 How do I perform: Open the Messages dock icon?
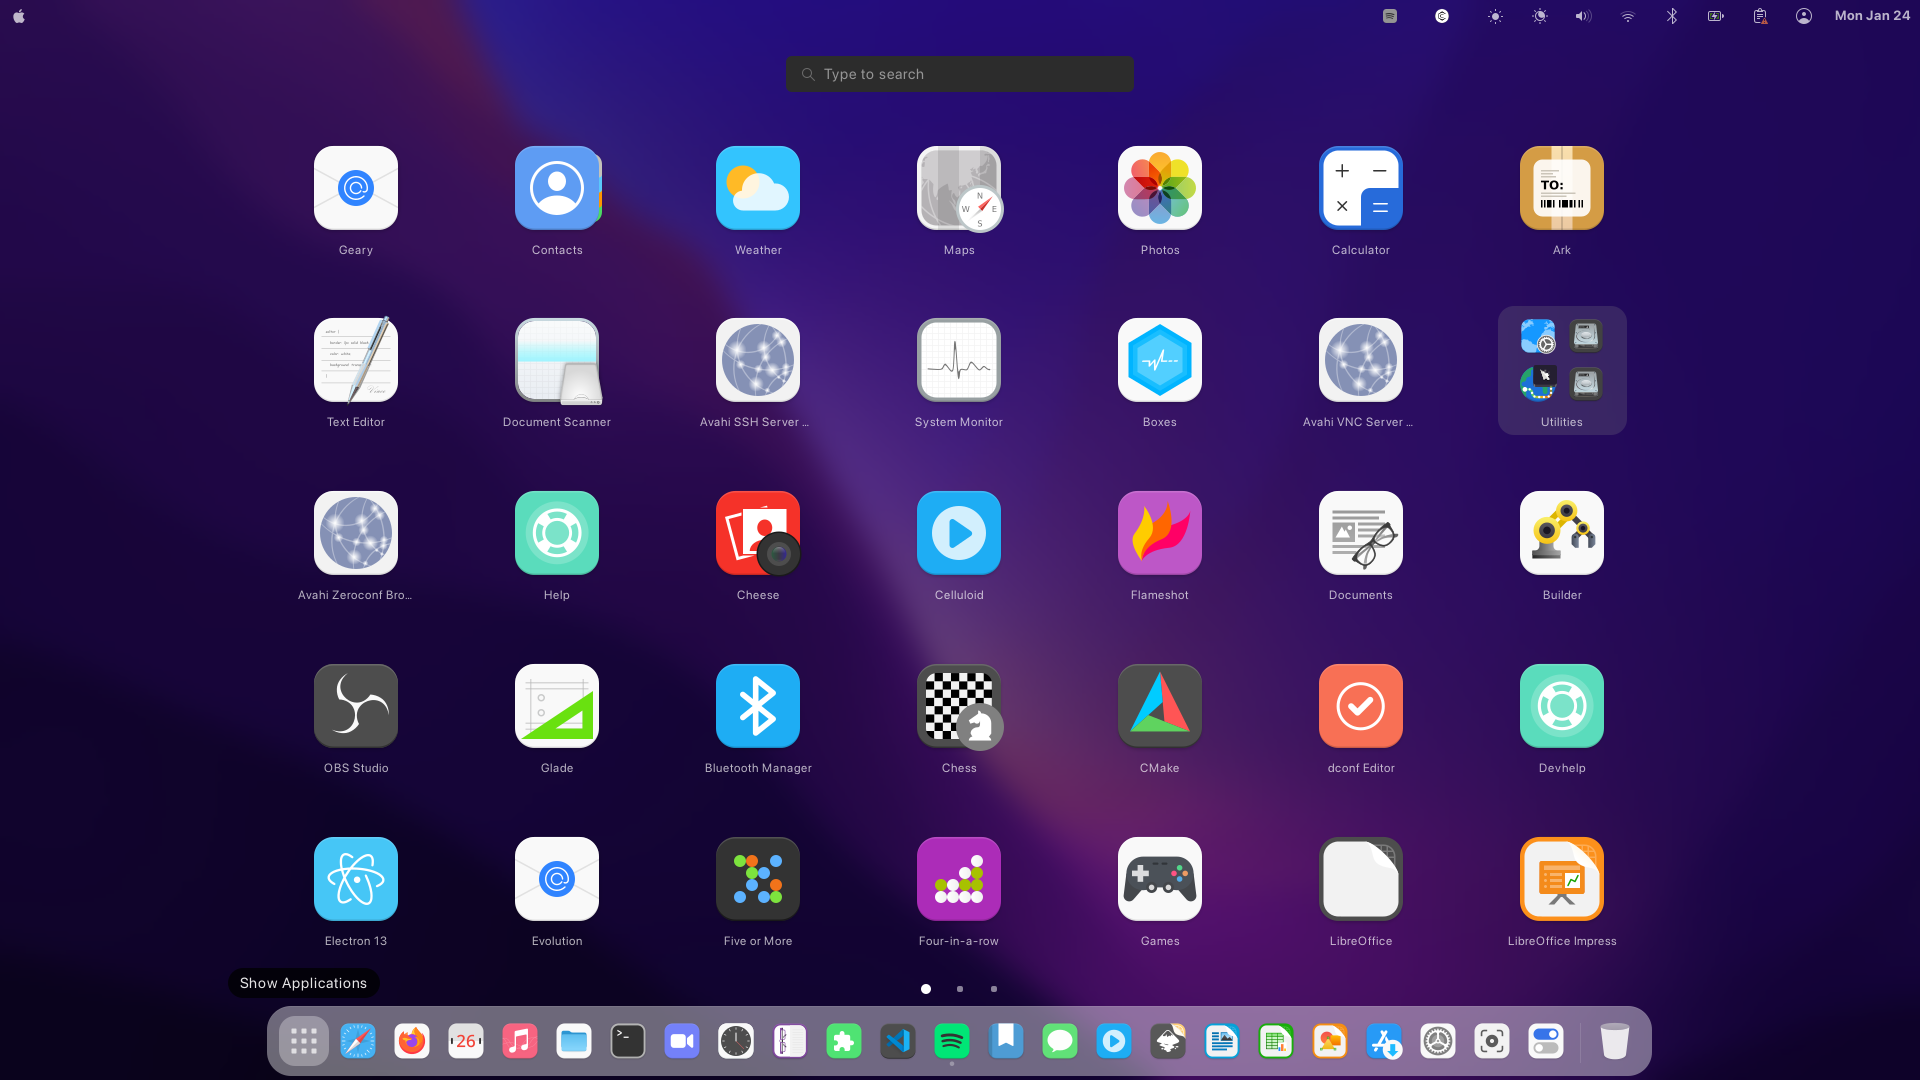point(1060,1042)
